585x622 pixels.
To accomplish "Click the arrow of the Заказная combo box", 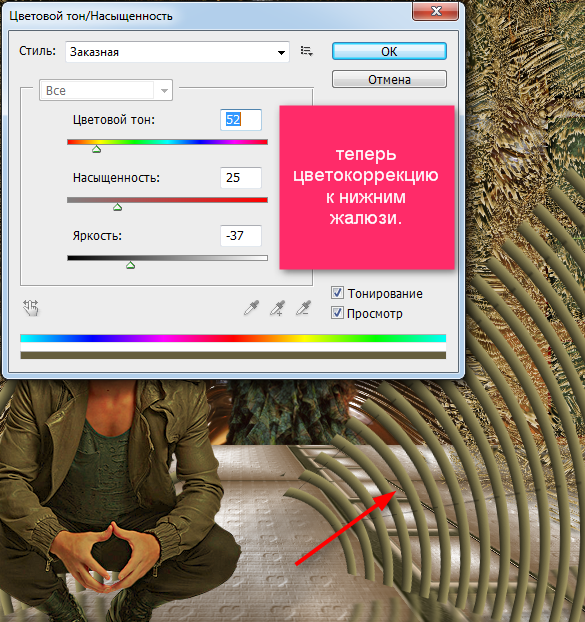I will [x=281, y=52].
